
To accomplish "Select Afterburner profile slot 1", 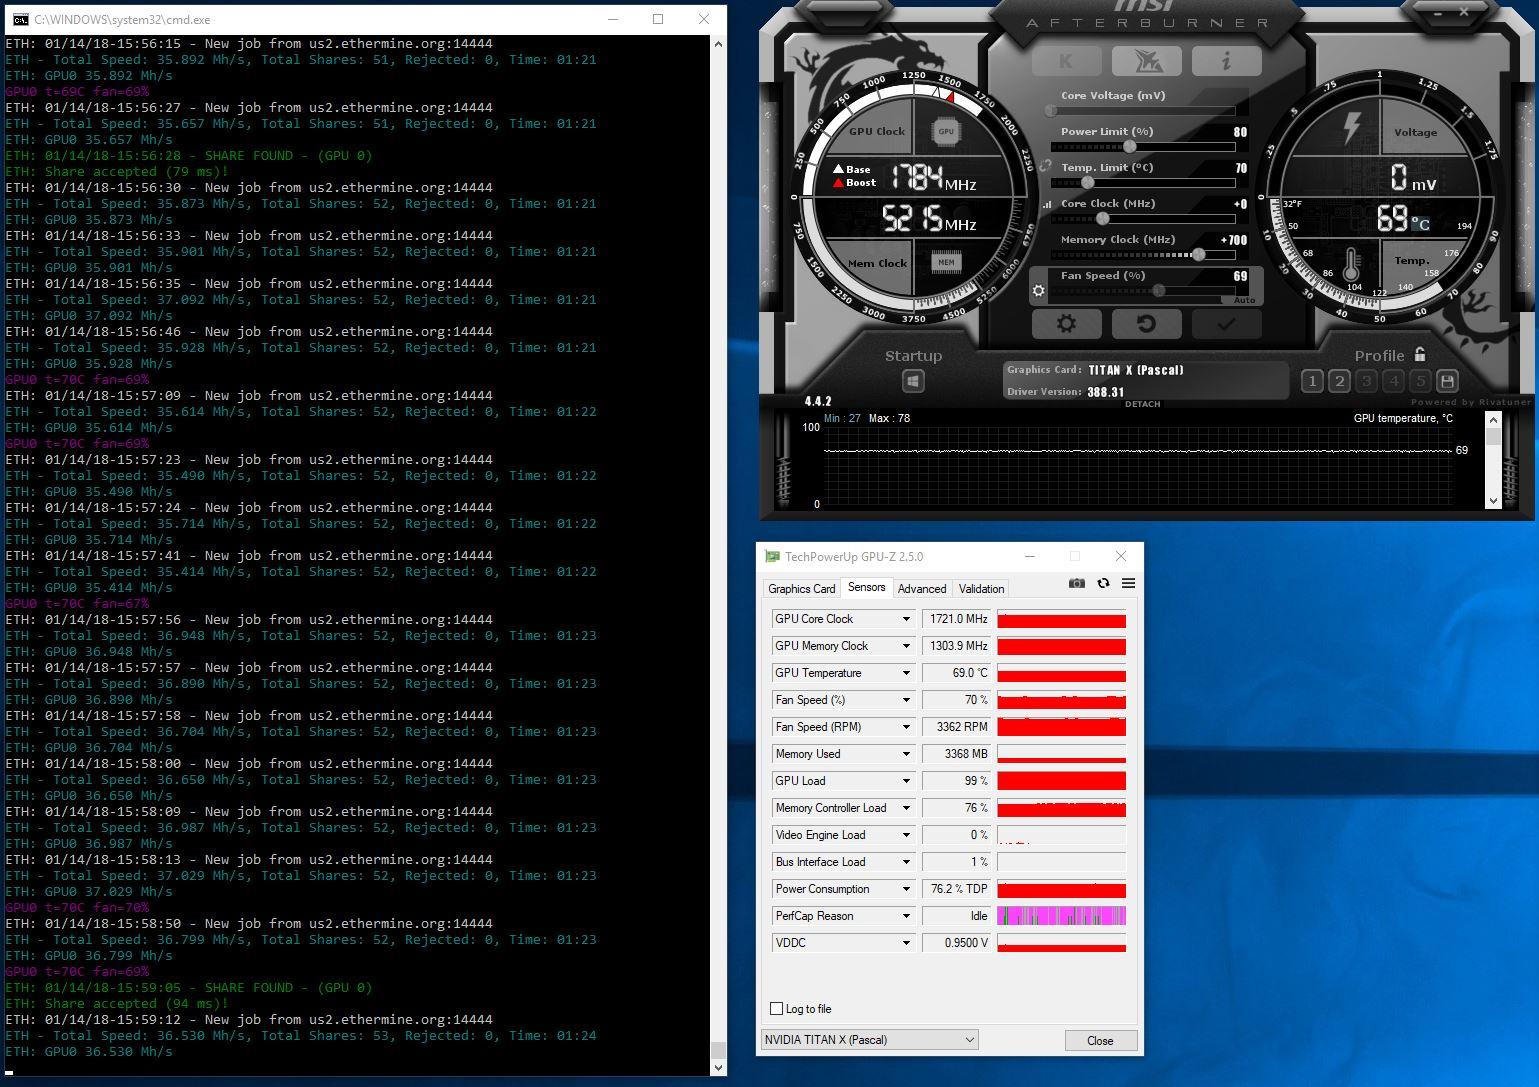I will click(1313, 381).
